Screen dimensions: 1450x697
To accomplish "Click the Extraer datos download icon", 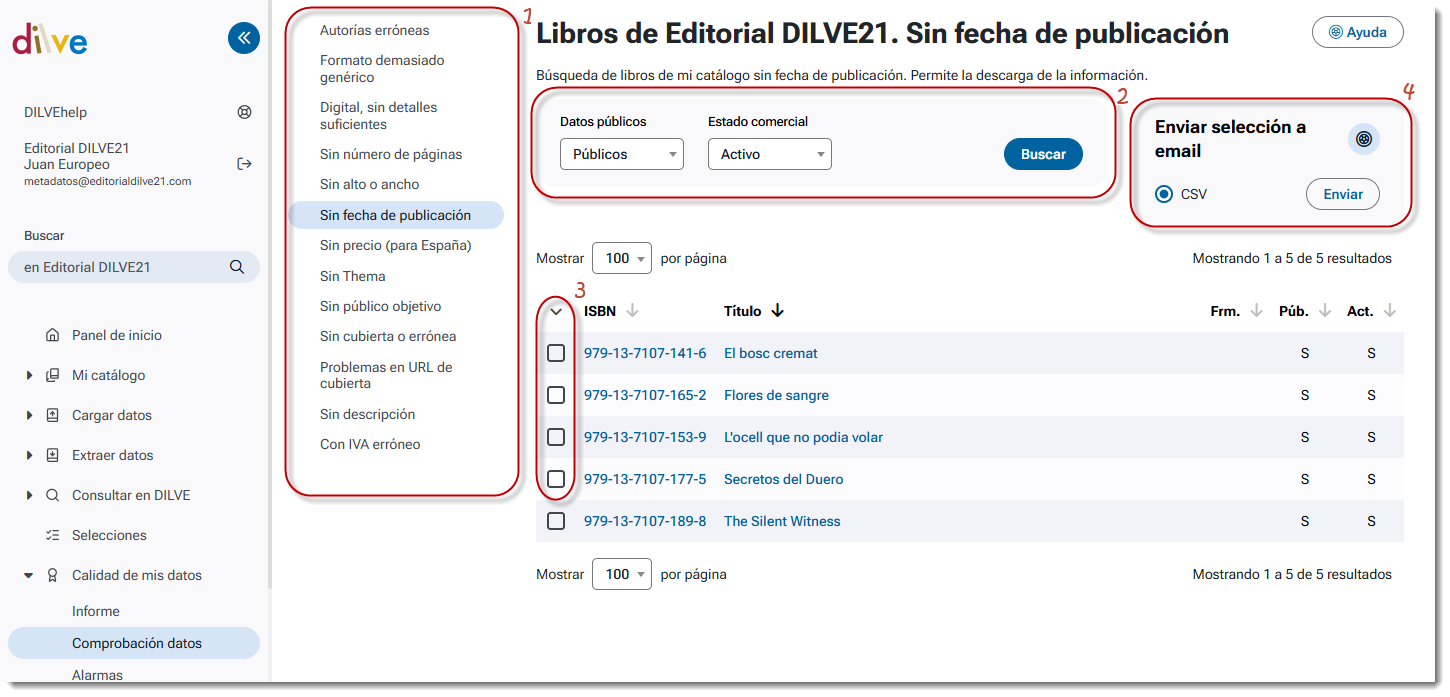I will pos(53,455).
